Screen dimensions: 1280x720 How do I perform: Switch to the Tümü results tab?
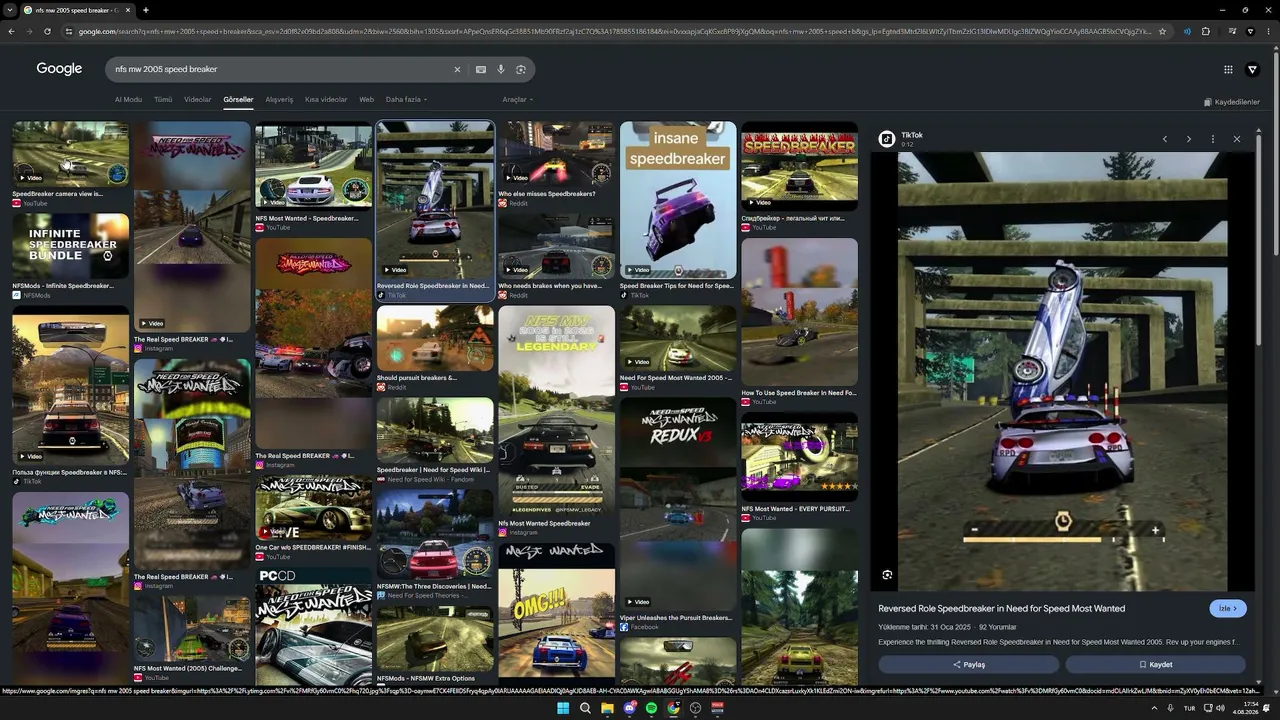(163, 100)
